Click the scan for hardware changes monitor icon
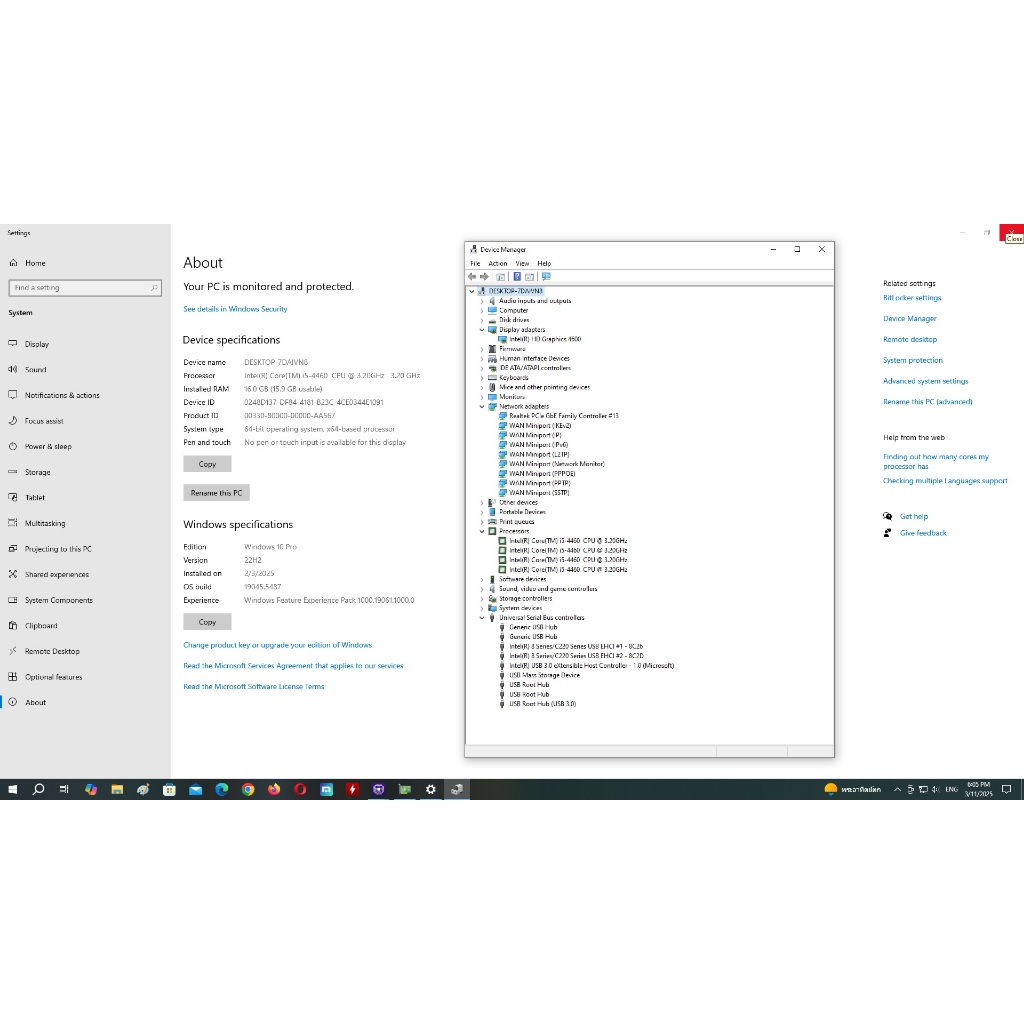Viewport: 1024px width, 1024px height. tap(546, 277)
